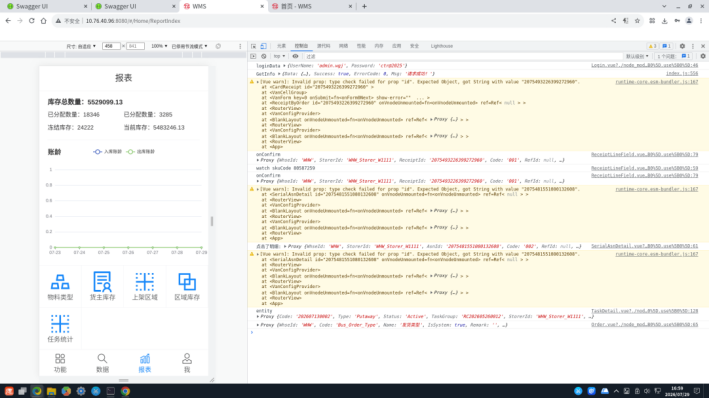Open the 100% zoom dropdown
Image resolution: width=709 pixels, height=399 pixels.
(159, 46)
